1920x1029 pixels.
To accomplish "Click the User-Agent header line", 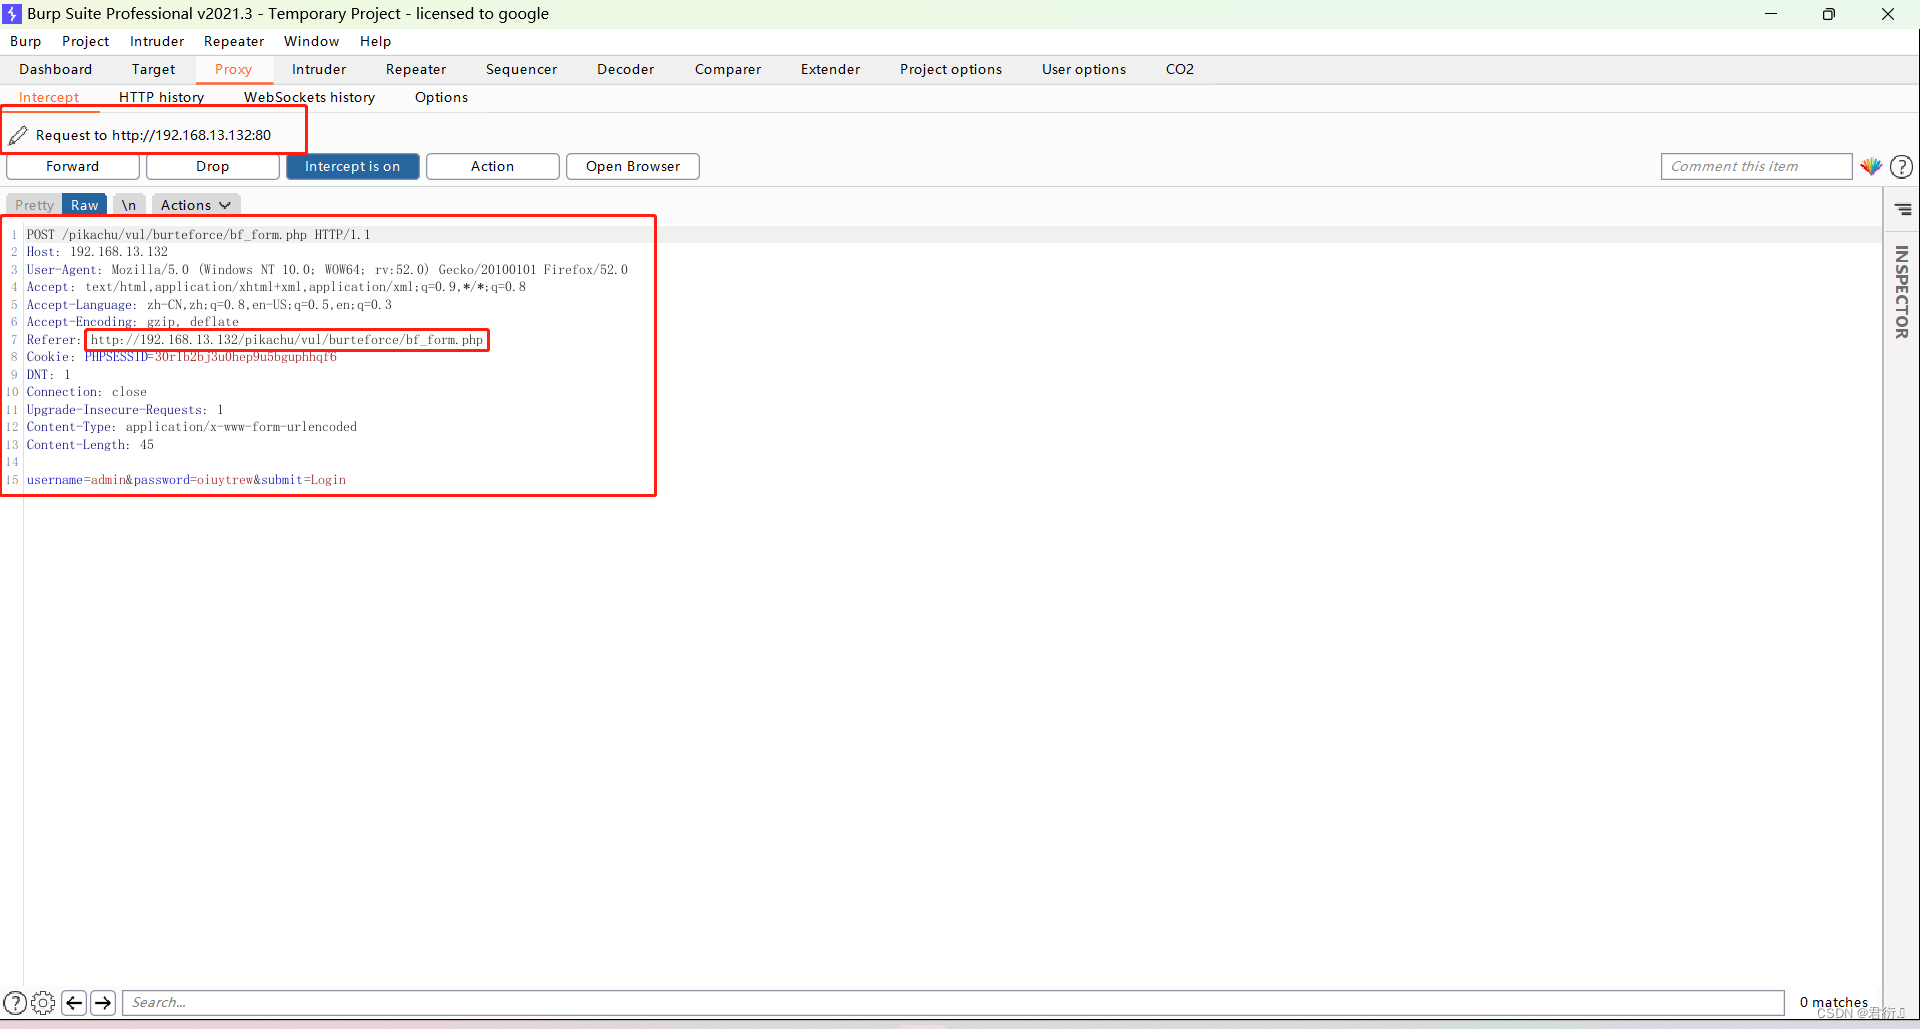I will coord(328,270).
